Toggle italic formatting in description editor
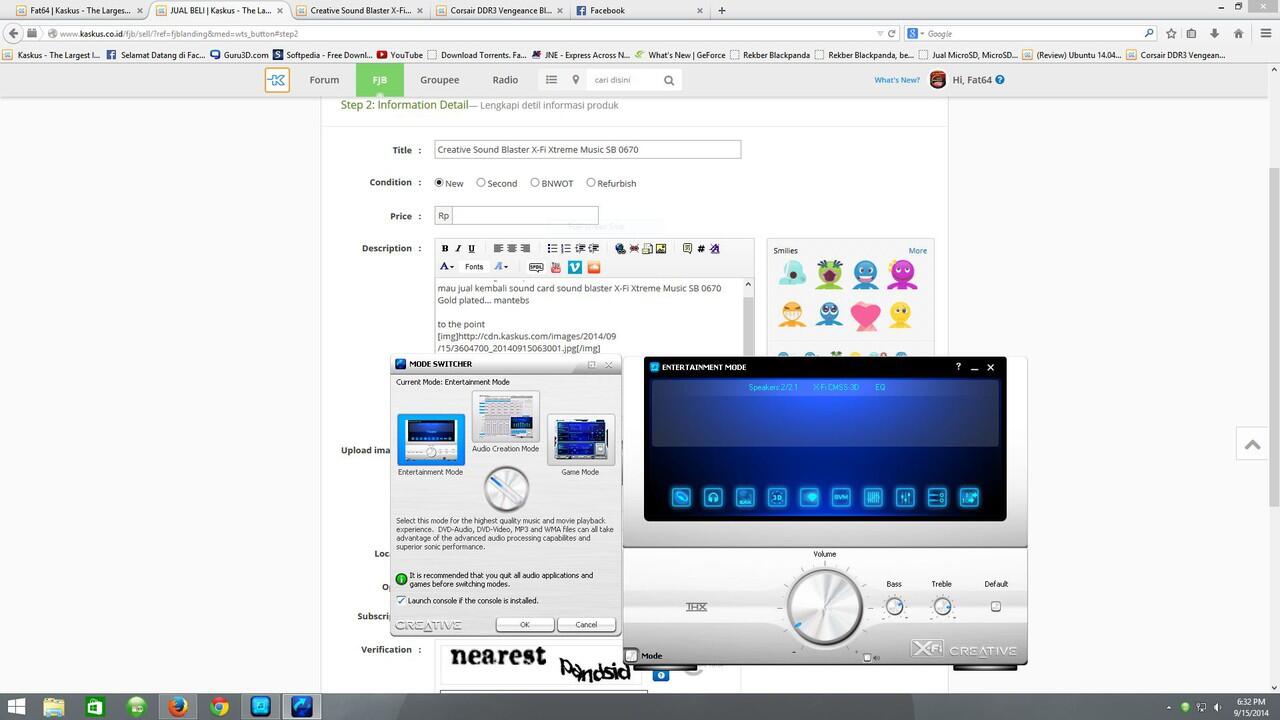 458,248
